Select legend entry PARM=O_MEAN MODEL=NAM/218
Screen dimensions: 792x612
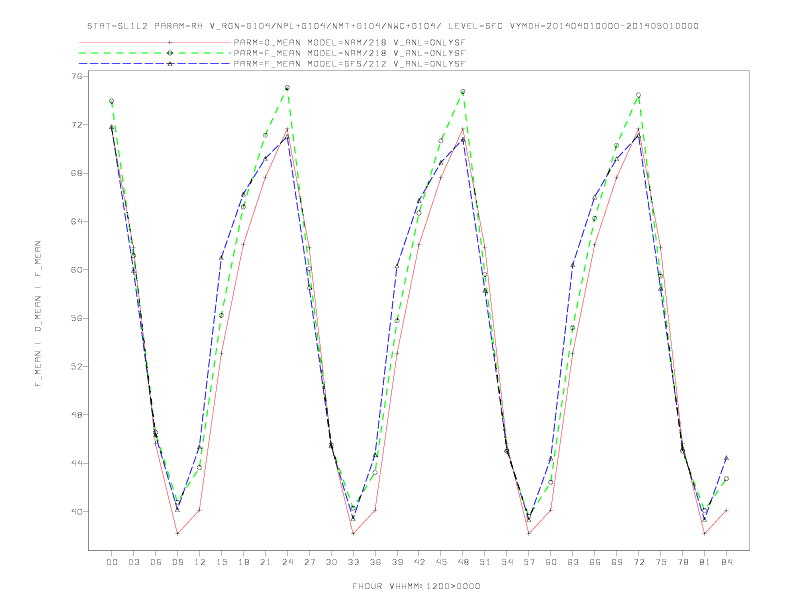tap(349, 42)
